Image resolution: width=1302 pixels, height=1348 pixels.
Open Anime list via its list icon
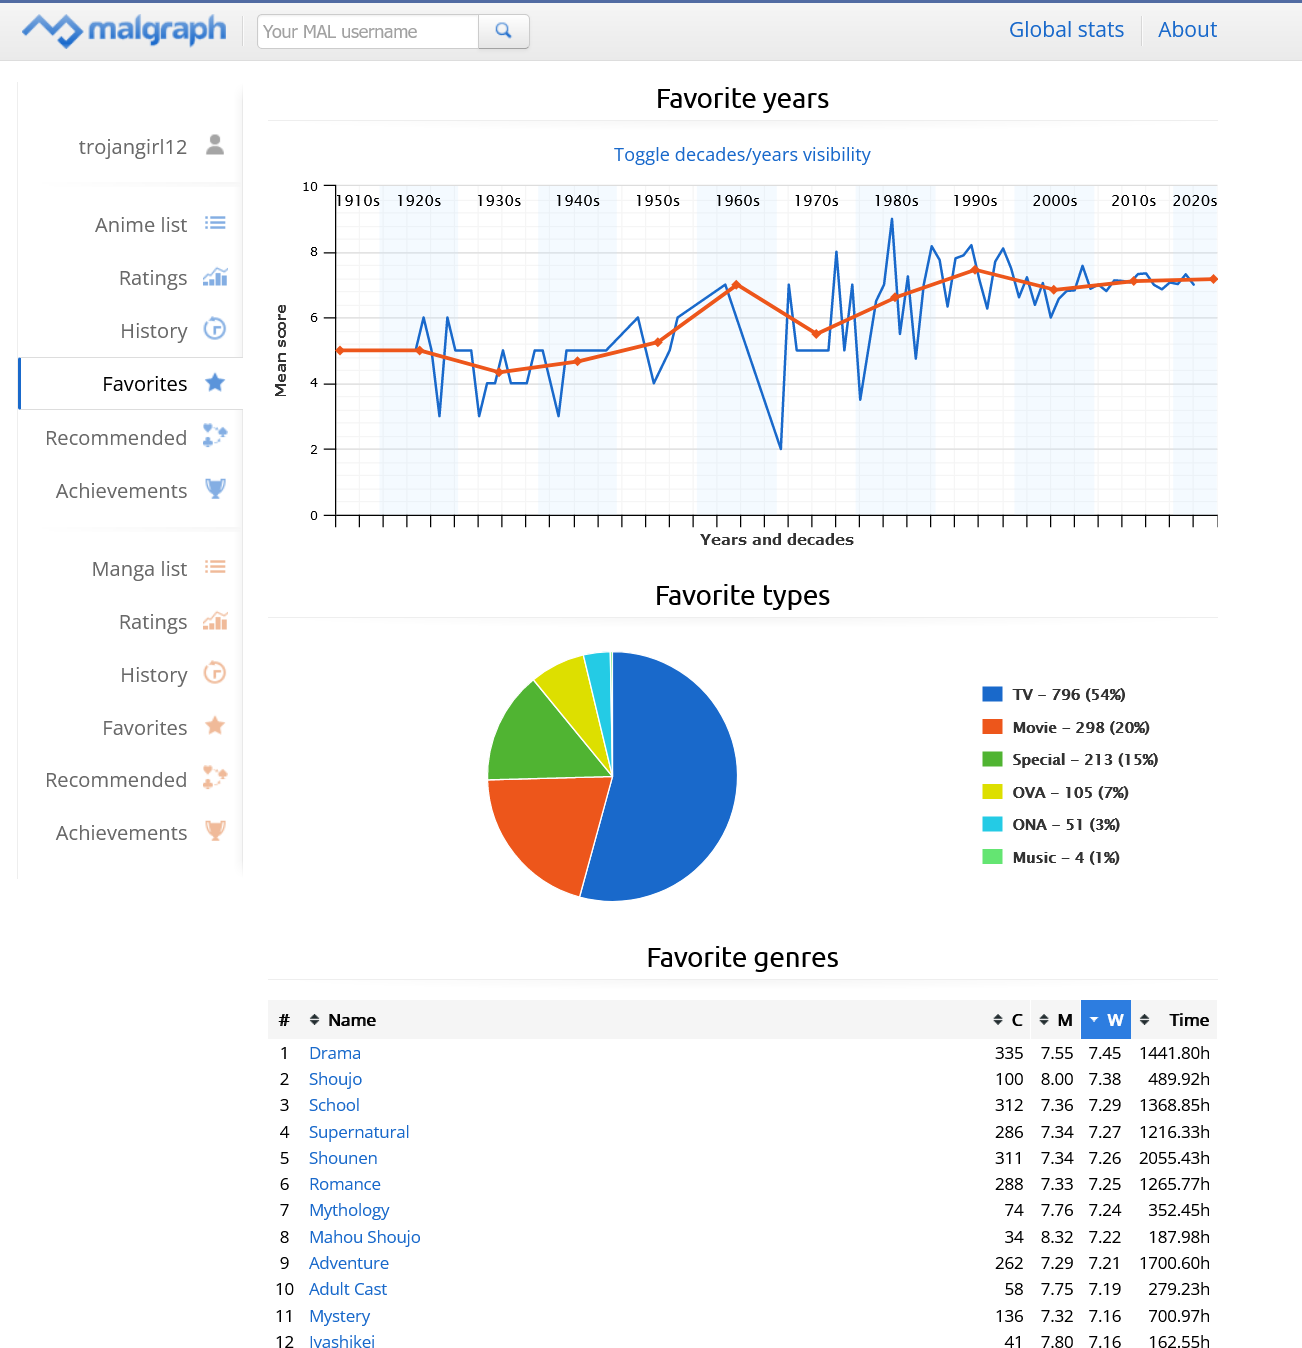pyautogui.click(x=215, y=223)
